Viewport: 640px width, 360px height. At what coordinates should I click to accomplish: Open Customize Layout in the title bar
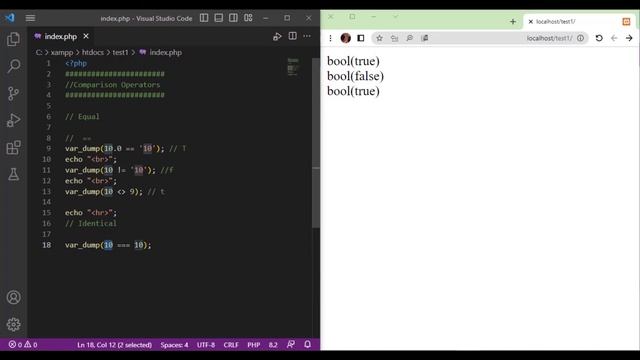248,18
